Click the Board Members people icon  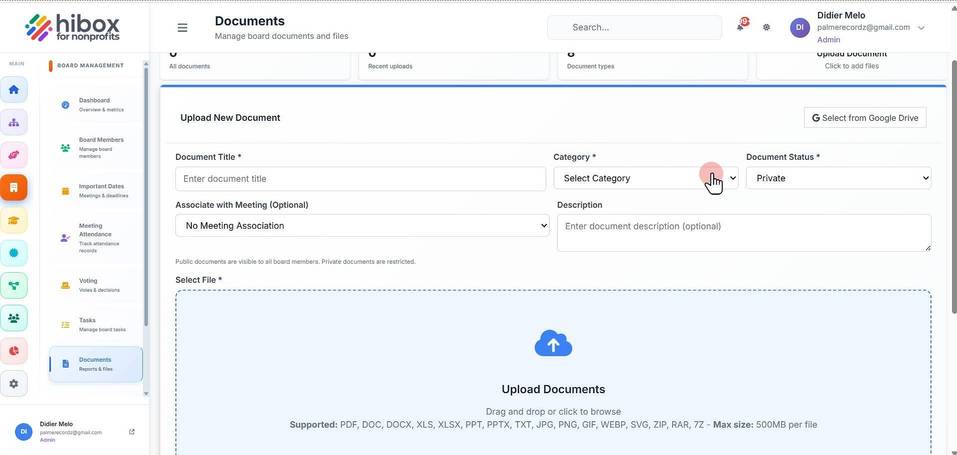pos(65,148)
